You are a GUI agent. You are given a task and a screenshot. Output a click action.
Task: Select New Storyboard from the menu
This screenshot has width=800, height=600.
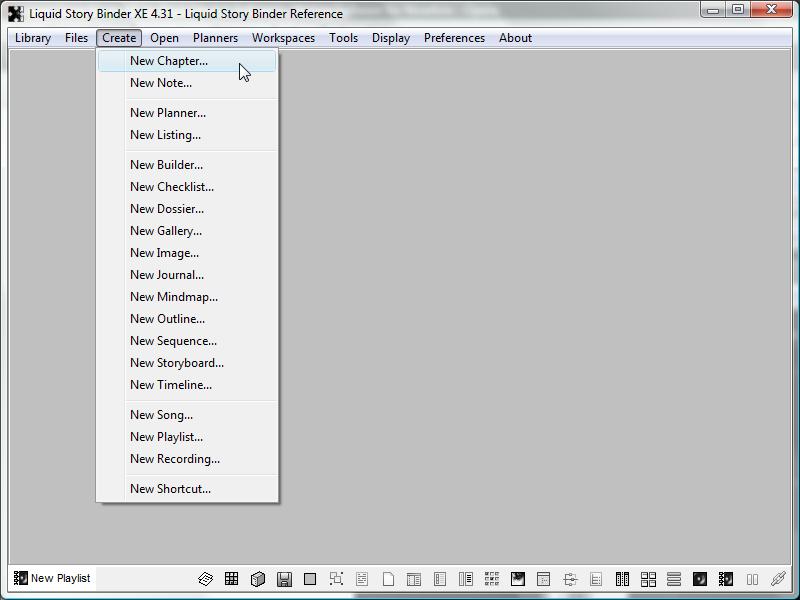tap(176, 363)
